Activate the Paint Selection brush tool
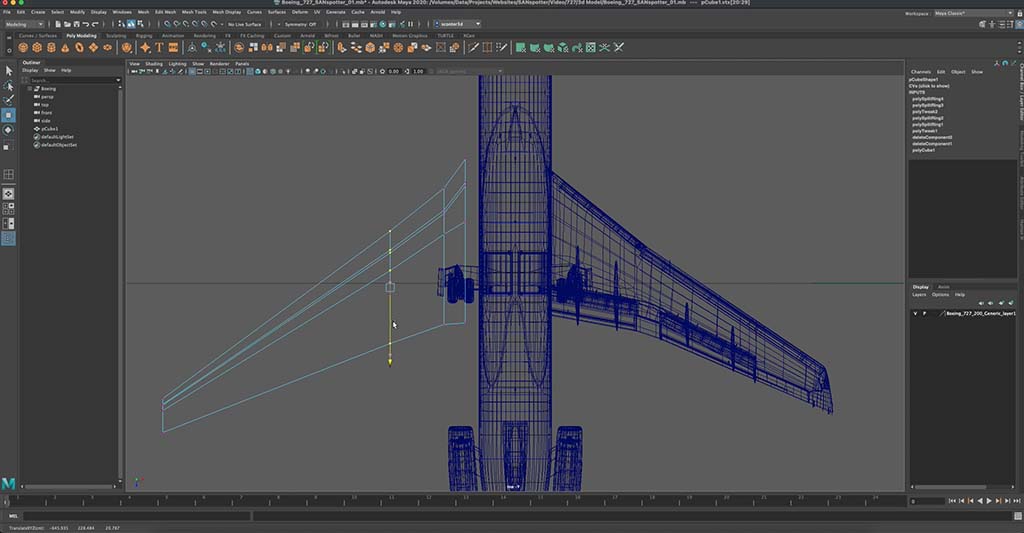Viewport: 1024px width, 533px height. pyautogui.click(x=8, y=100)
